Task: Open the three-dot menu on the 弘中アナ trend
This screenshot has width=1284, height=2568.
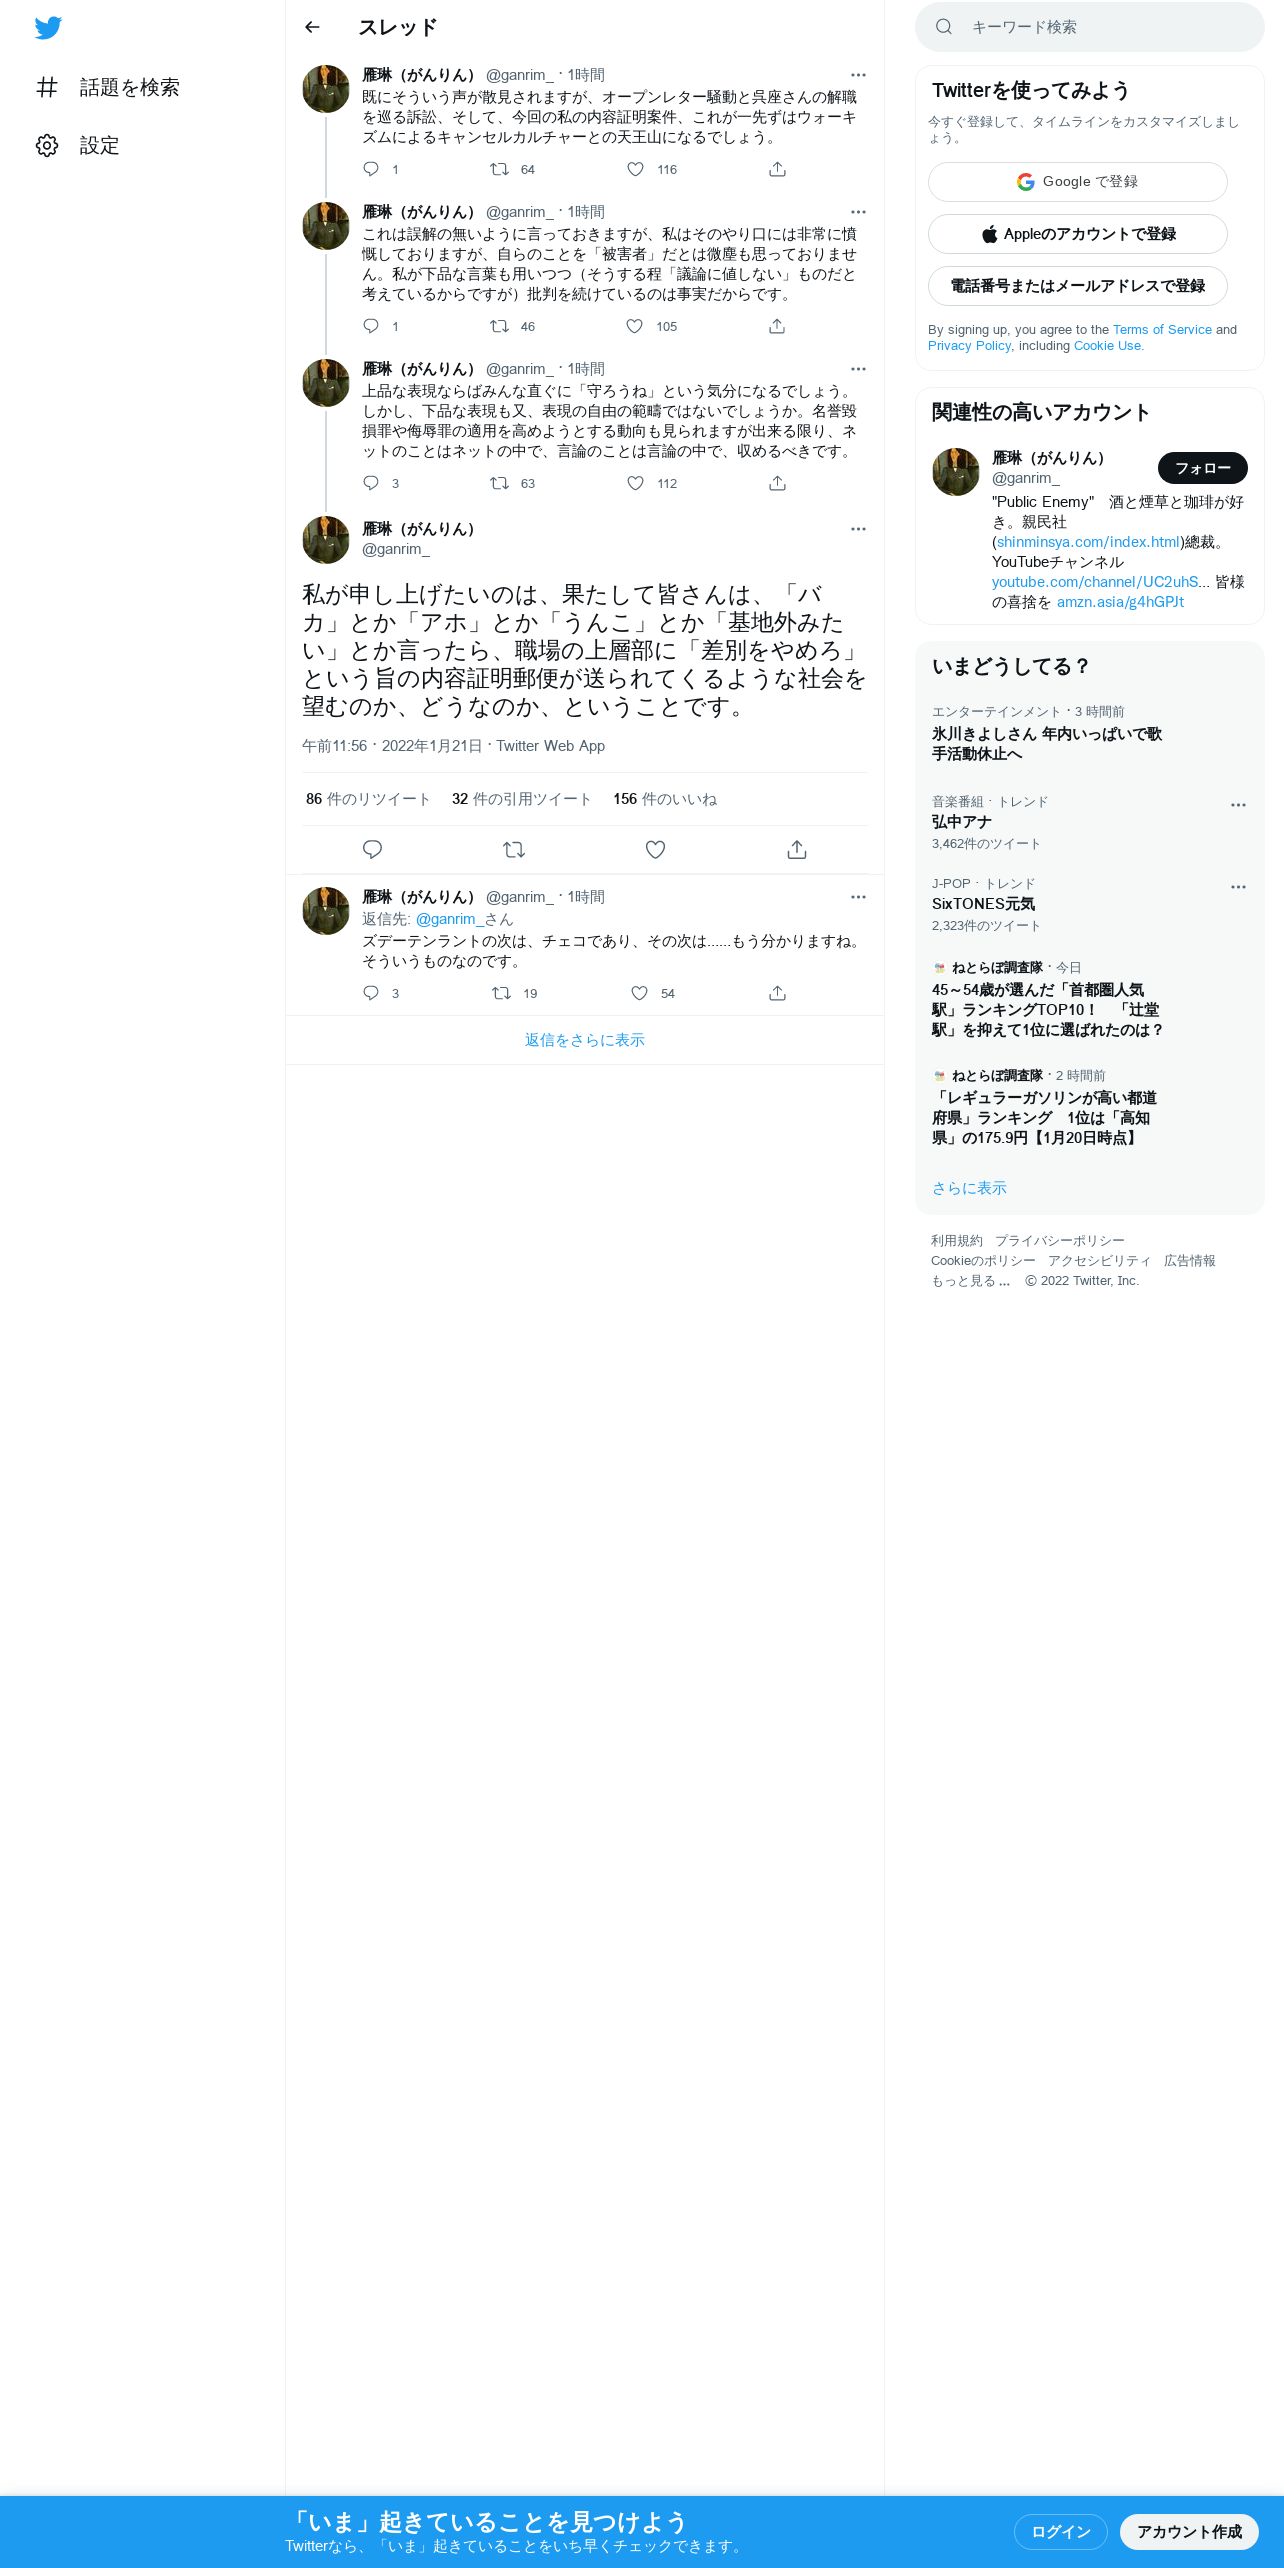Action: coord(1238,805)
